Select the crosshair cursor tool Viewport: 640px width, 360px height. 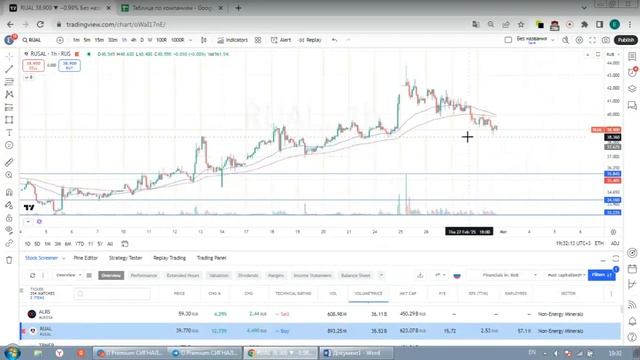9,56
